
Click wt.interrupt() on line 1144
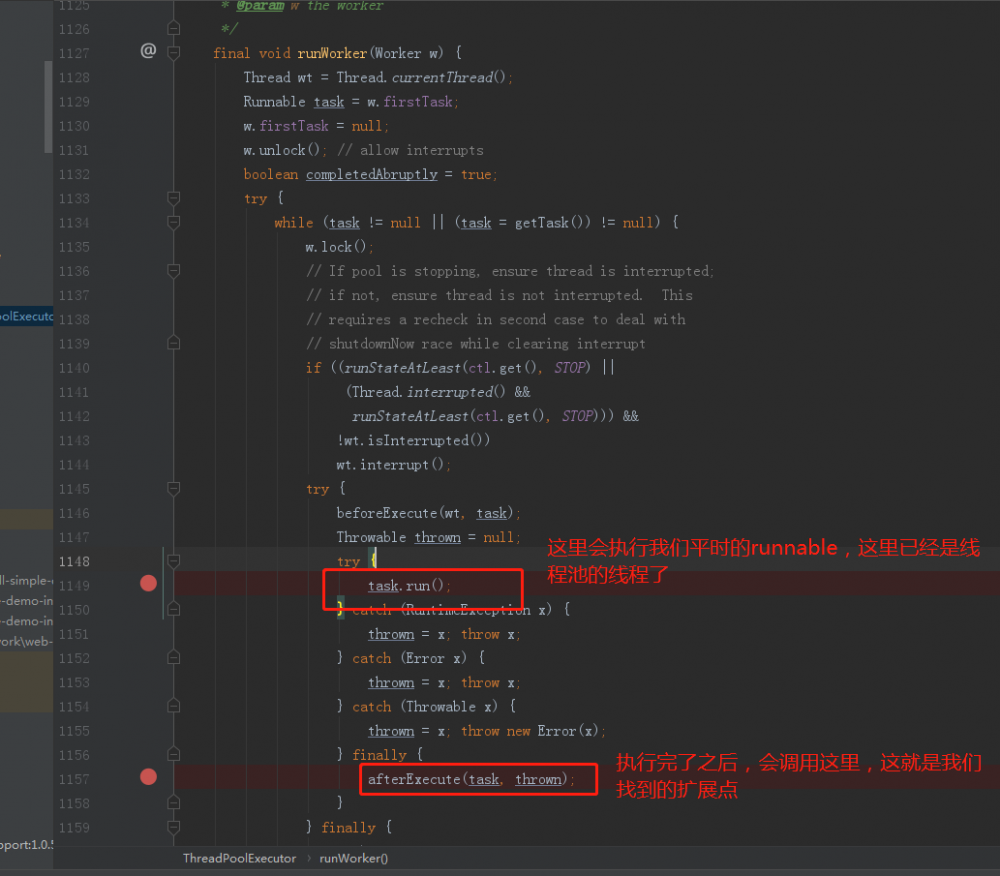390,465
